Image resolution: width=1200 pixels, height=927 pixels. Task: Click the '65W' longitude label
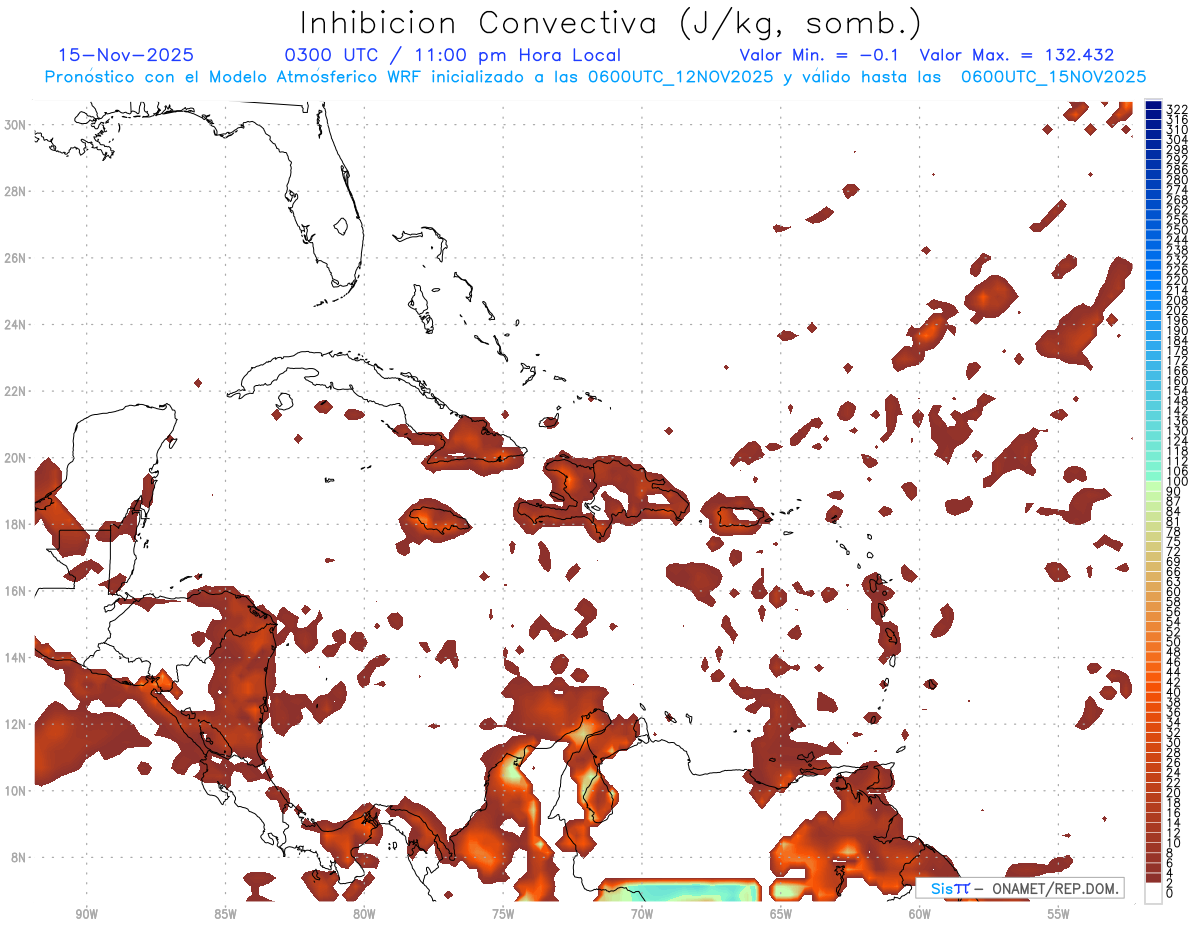coord(781,914)
